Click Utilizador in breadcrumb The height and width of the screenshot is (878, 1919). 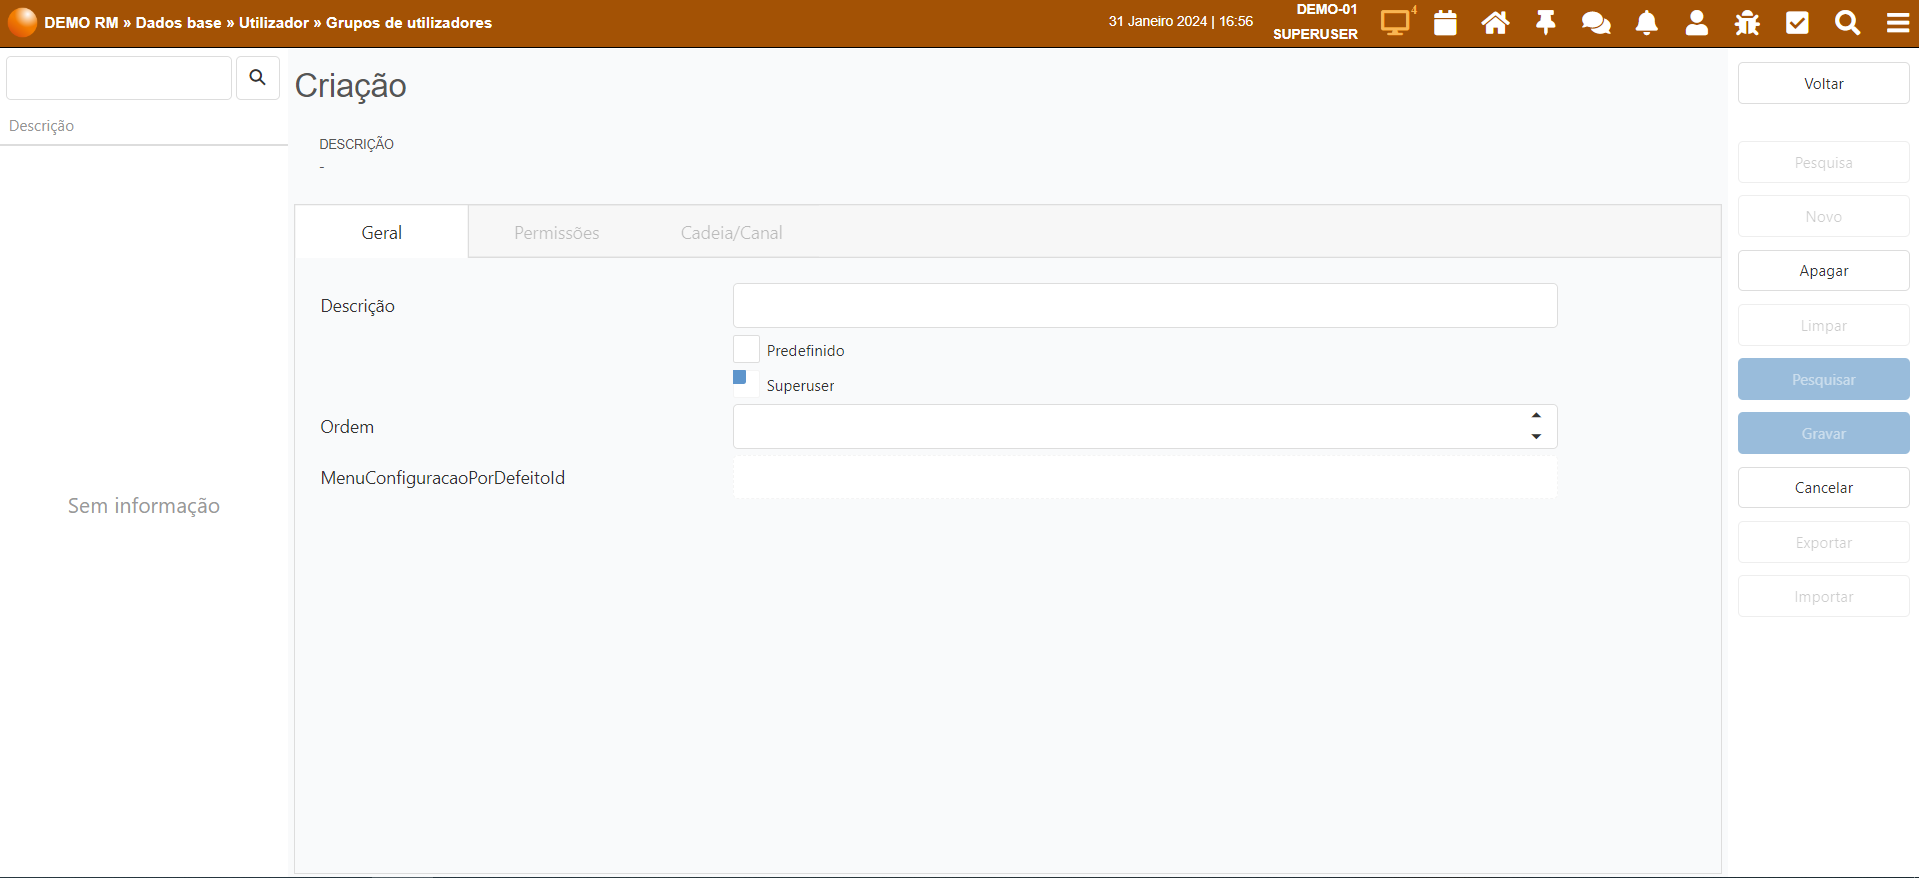274,22
